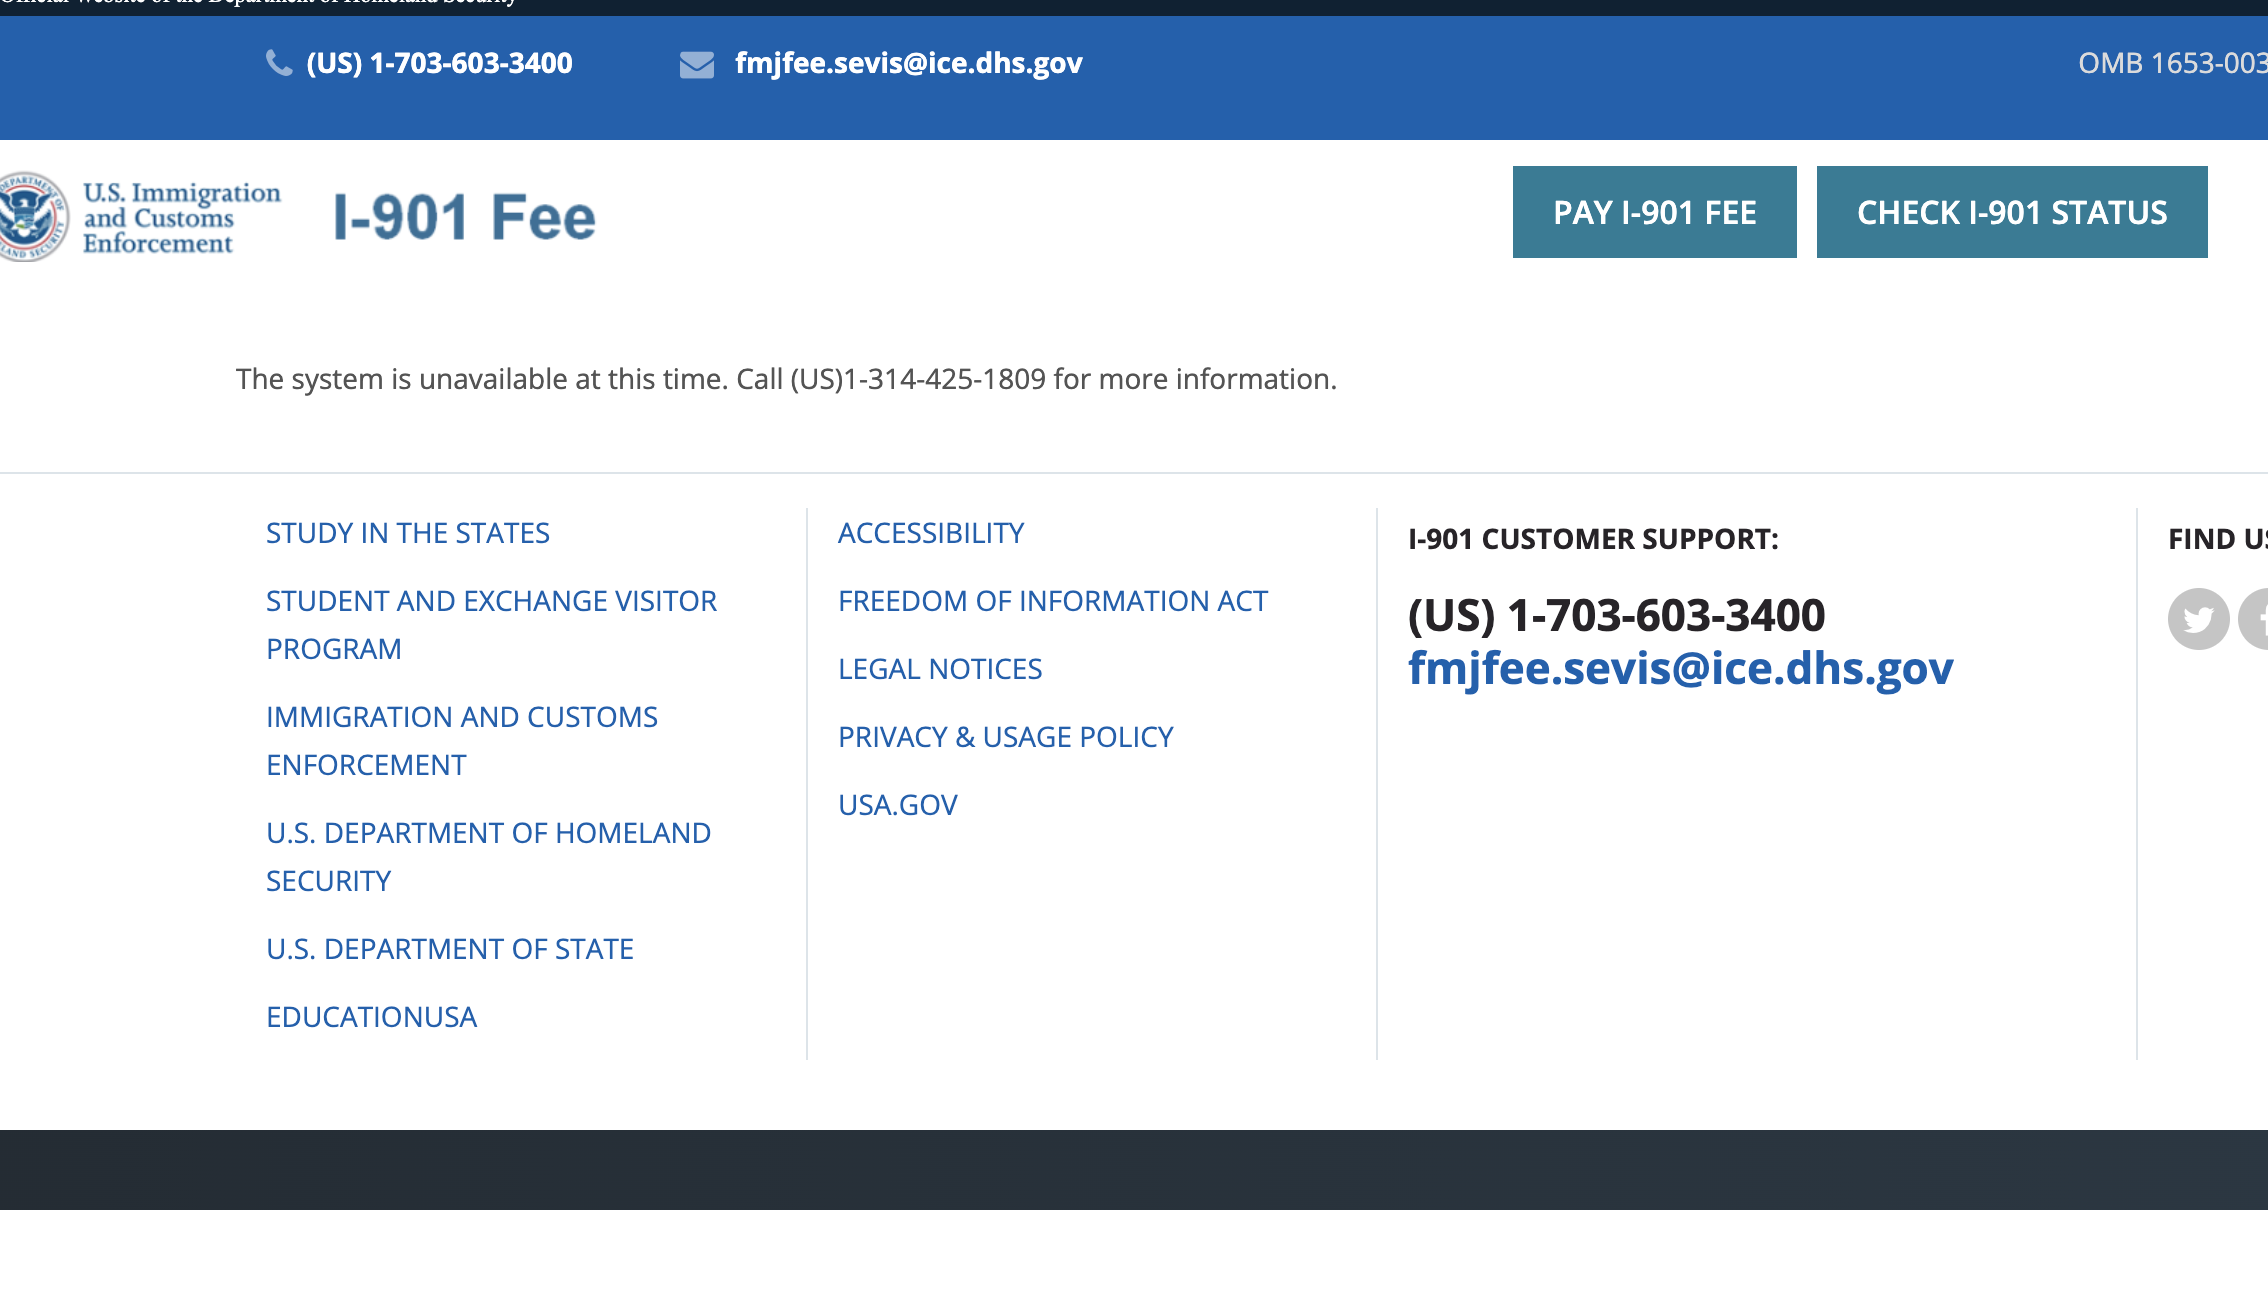Visit the USA.gov link
The image size is (2268, 1316).
click(898, 805)
